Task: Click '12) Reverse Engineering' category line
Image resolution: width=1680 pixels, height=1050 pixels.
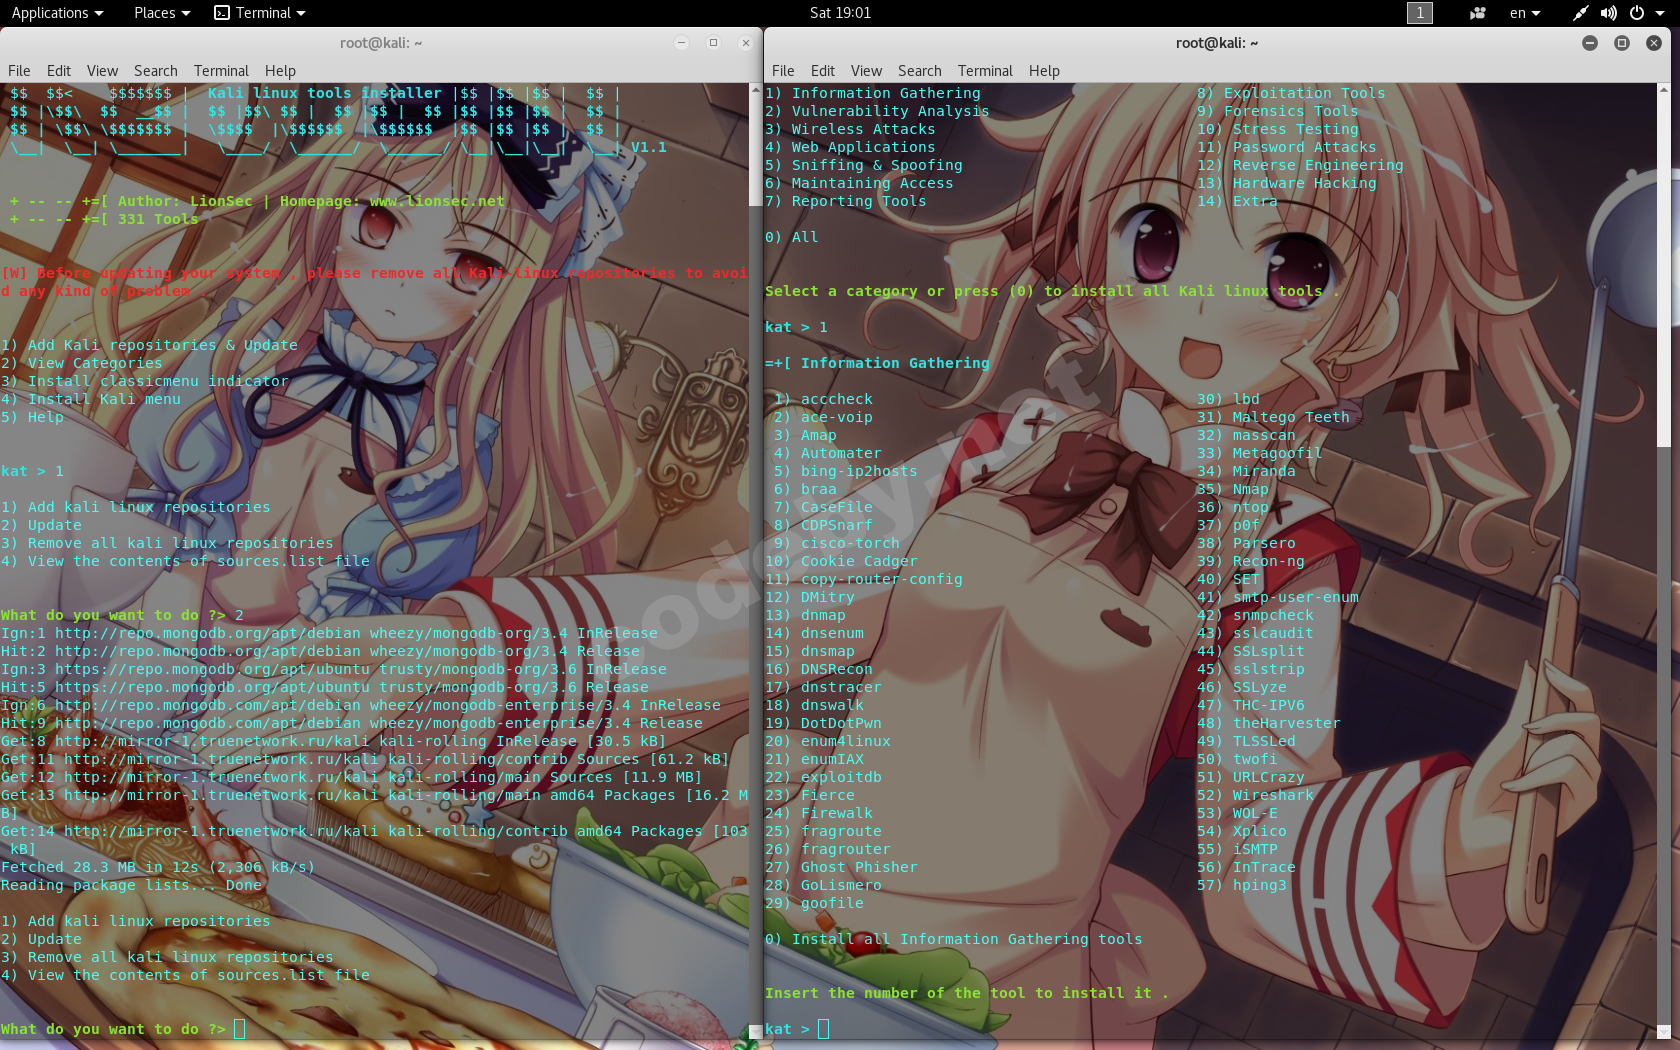Action: tap(1300, 165)
